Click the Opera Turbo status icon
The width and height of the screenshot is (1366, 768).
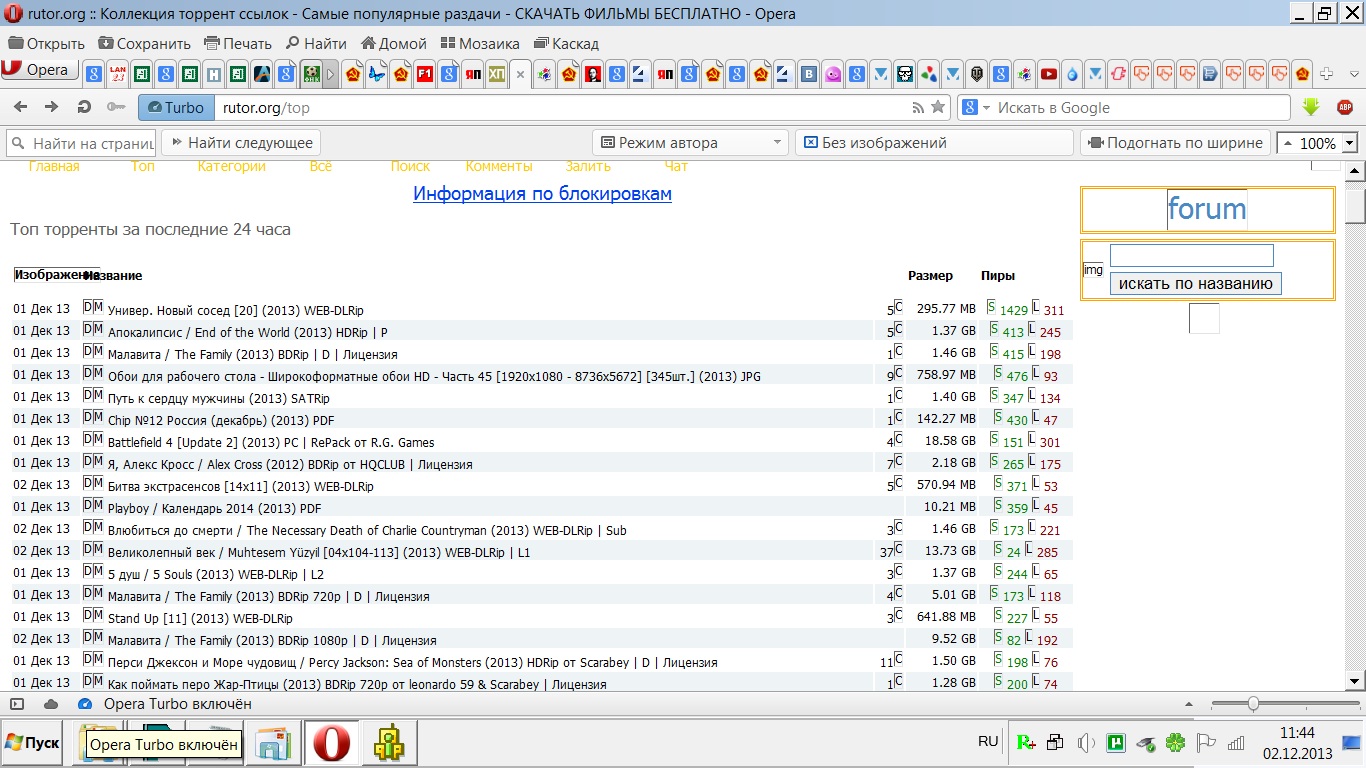(x=84, y=704)
